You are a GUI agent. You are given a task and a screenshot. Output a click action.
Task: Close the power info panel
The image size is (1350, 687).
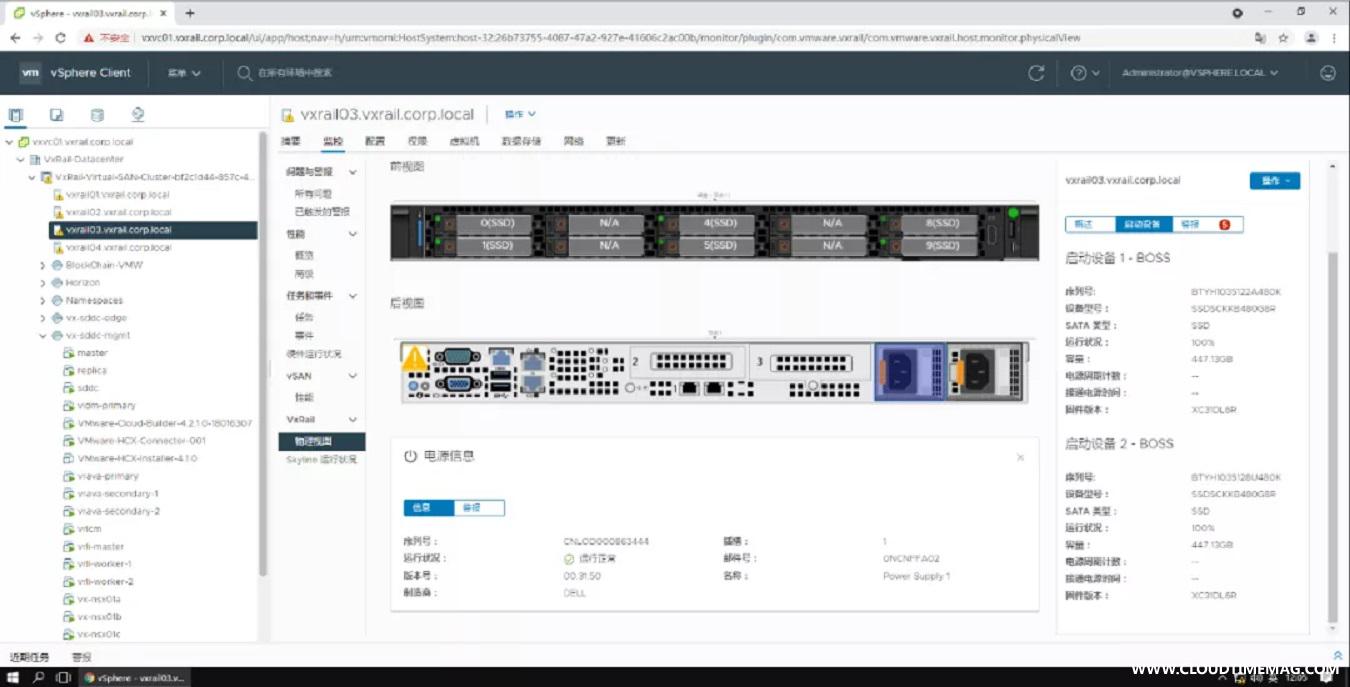(1020, 457)
